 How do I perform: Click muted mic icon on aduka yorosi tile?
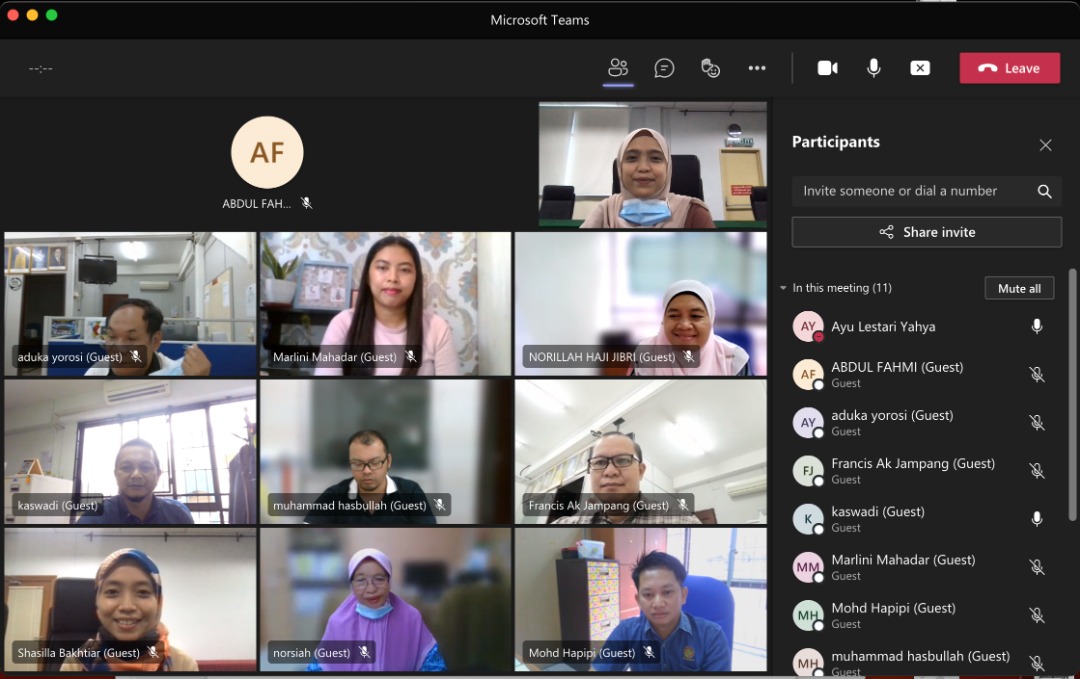click(136, 357)
